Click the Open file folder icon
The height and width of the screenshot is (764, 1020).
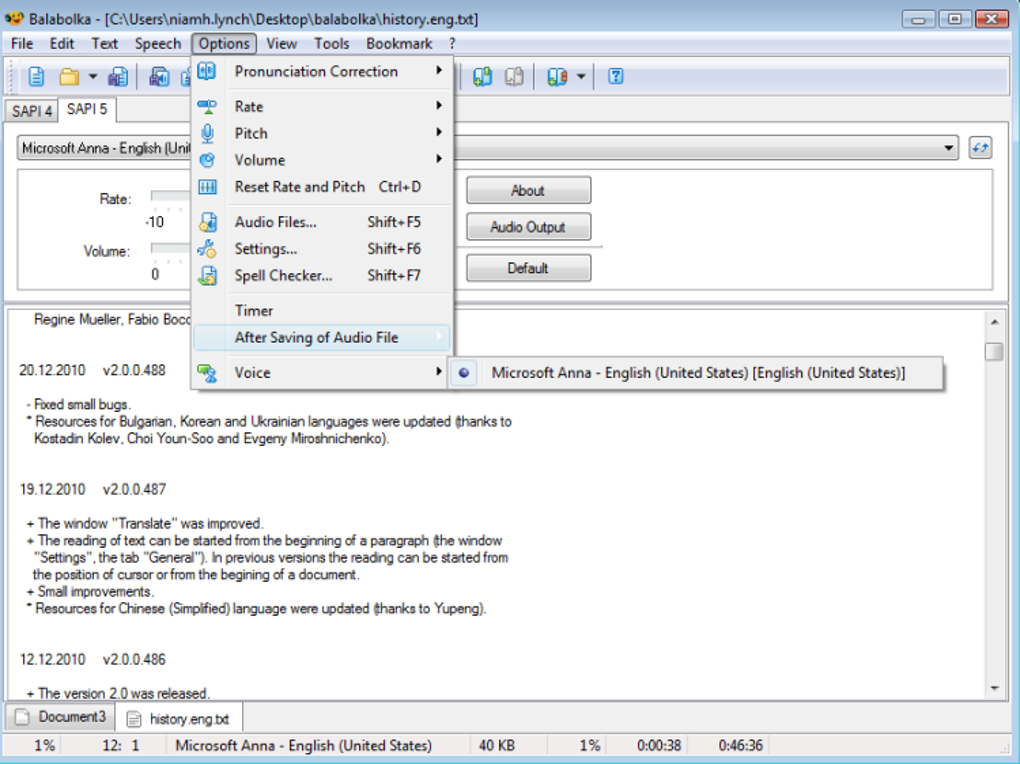[69, 77]
